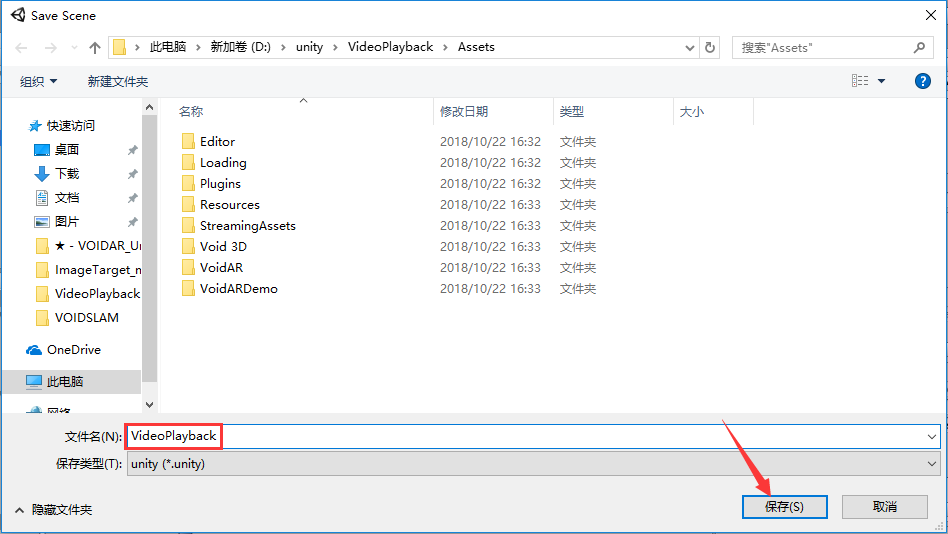This screenshot has height=534, width=948.
Task: Click 新建文件夹 to create a folder
Action: pos(118,81)
